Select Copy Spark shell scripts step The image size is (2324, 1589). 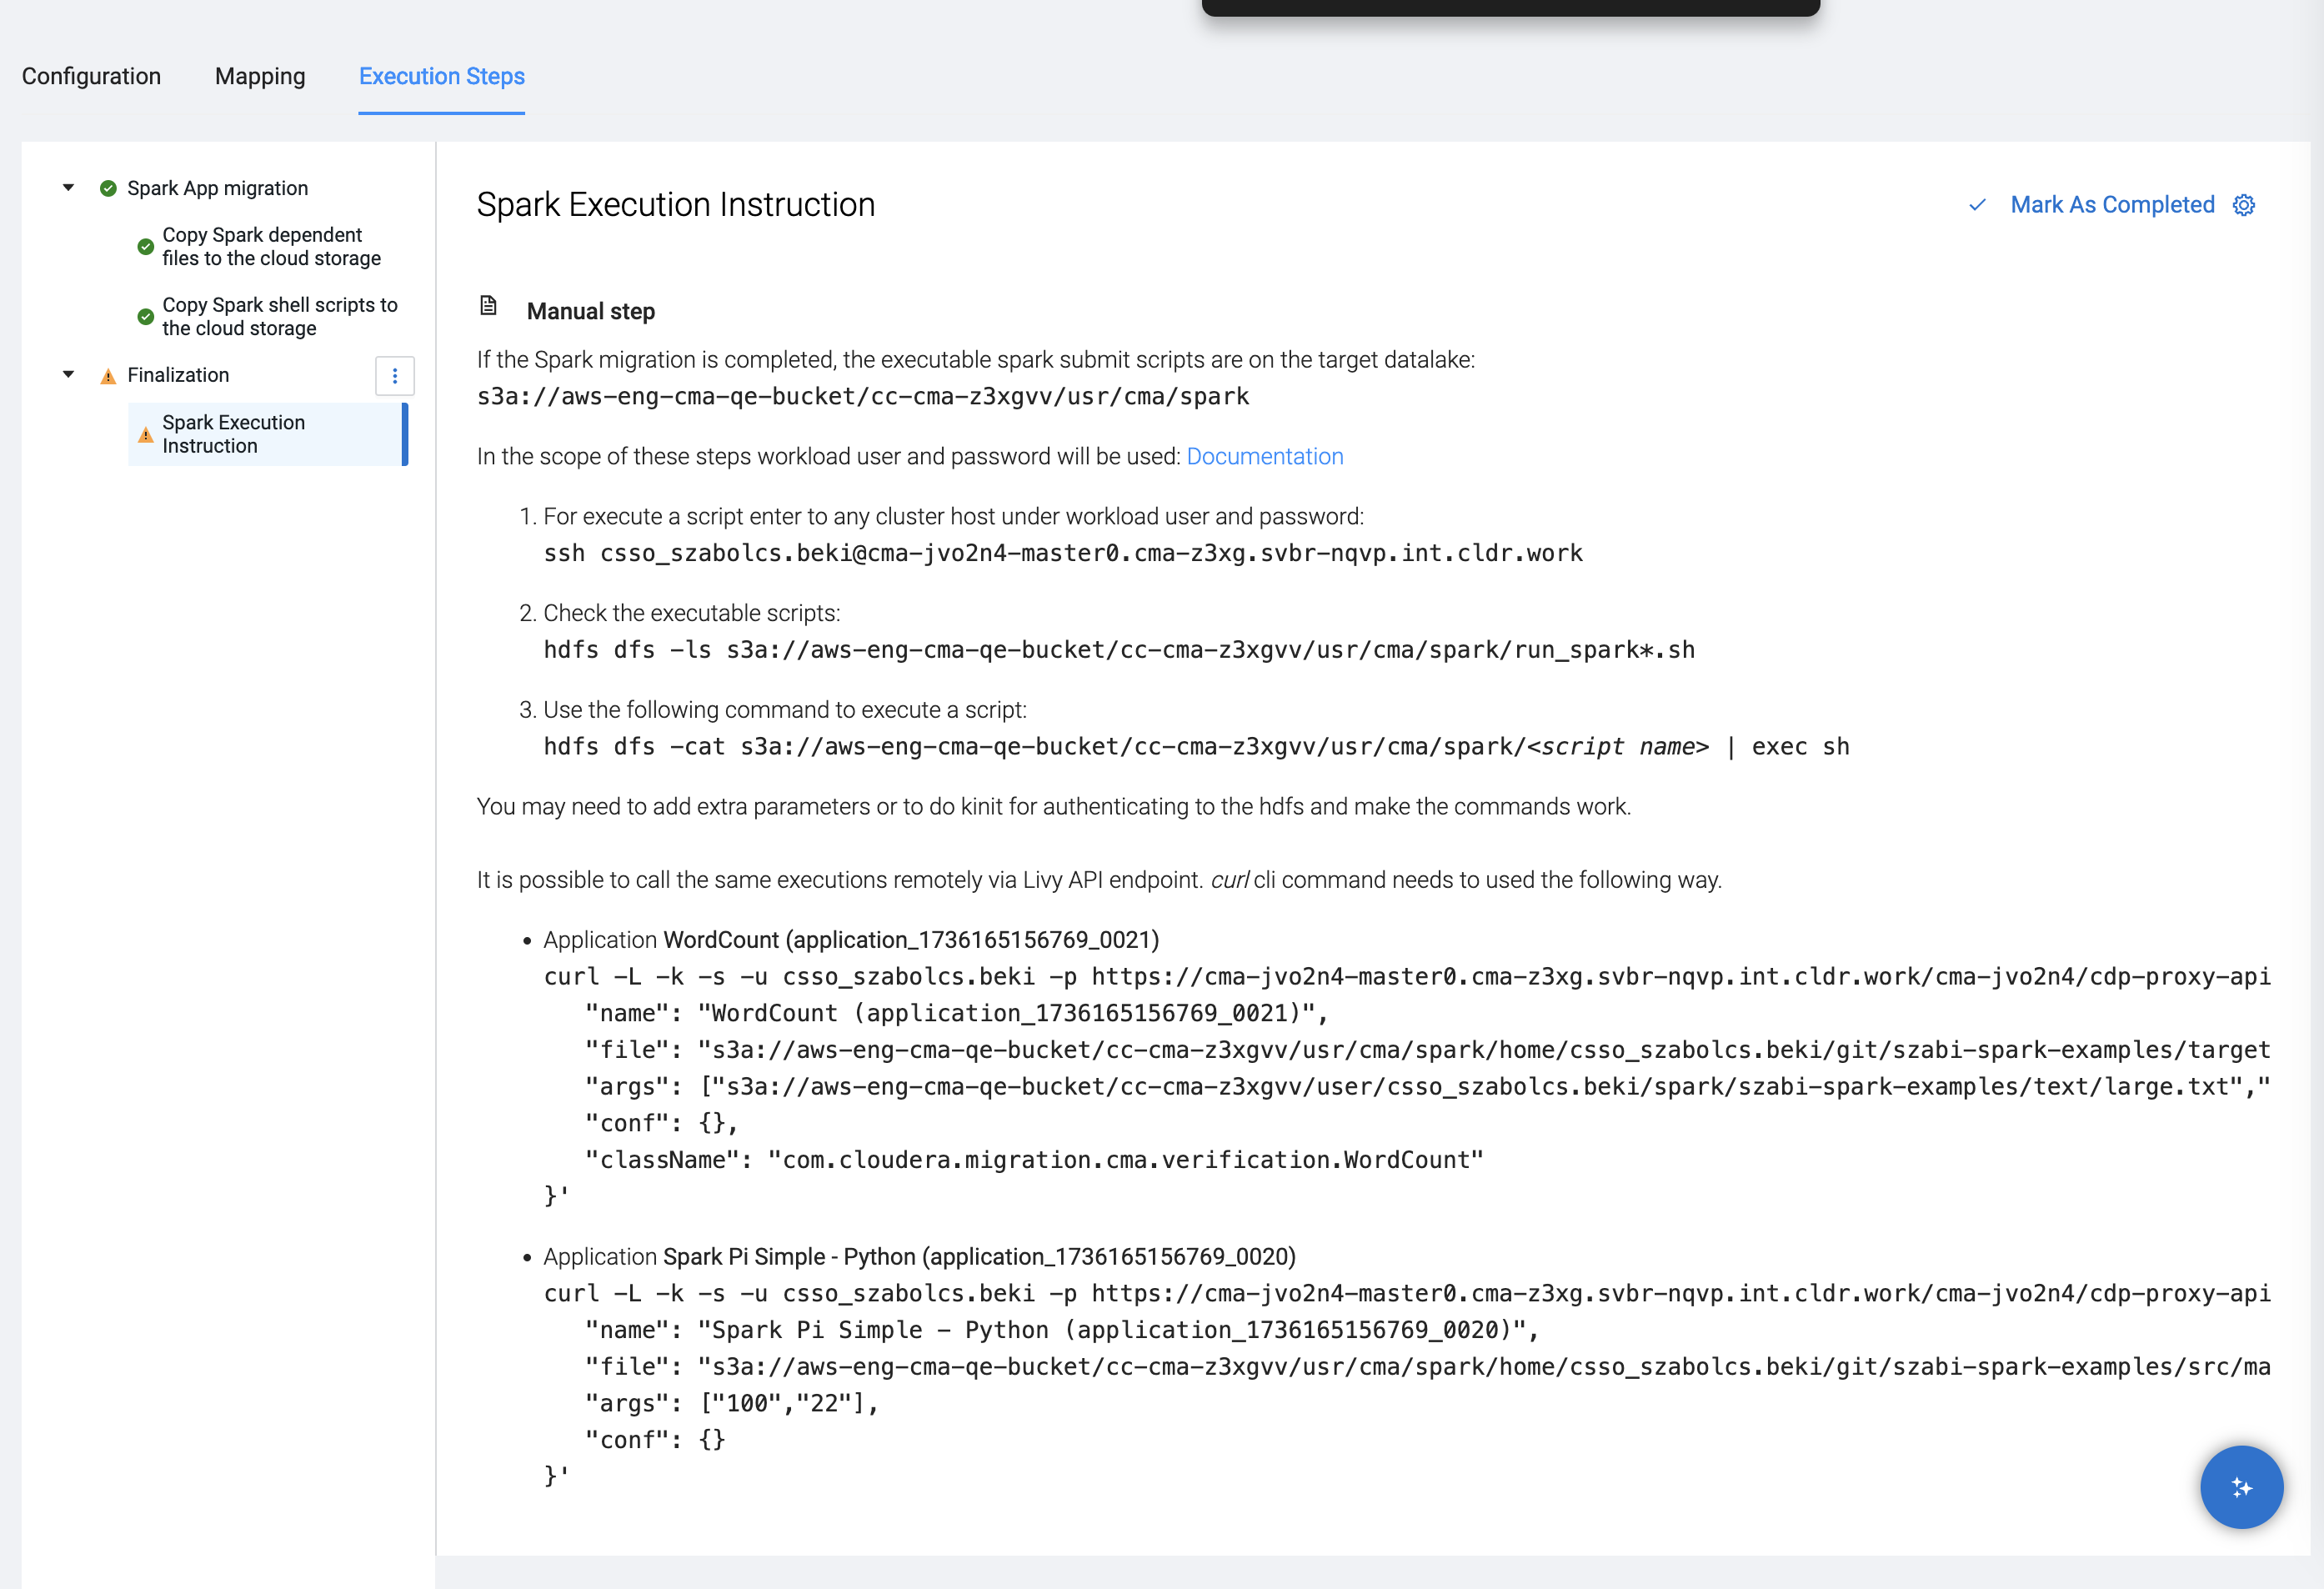tap(279, 317)
